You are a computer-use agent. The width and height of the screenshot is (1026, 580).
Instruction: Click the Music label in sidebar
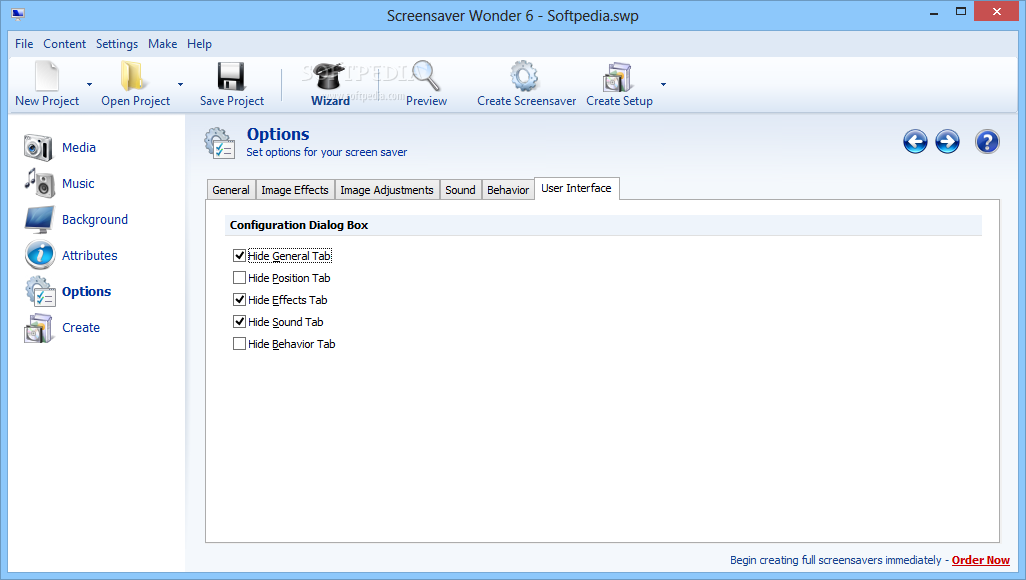coord(78,183)
